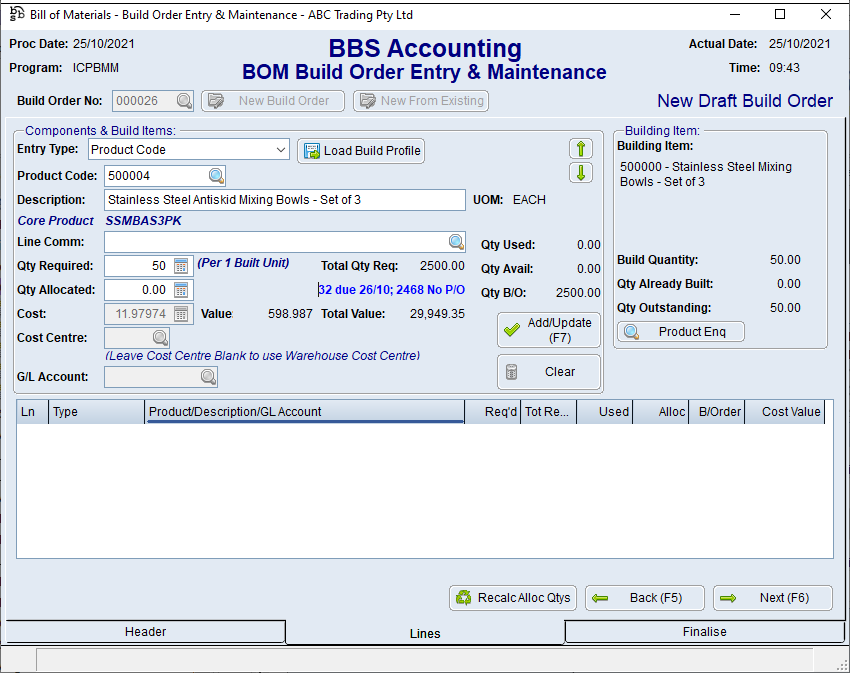Go to Next (F6) step
Image resolution: width=850 pixels, height=673 pixels.
(772, 598)
